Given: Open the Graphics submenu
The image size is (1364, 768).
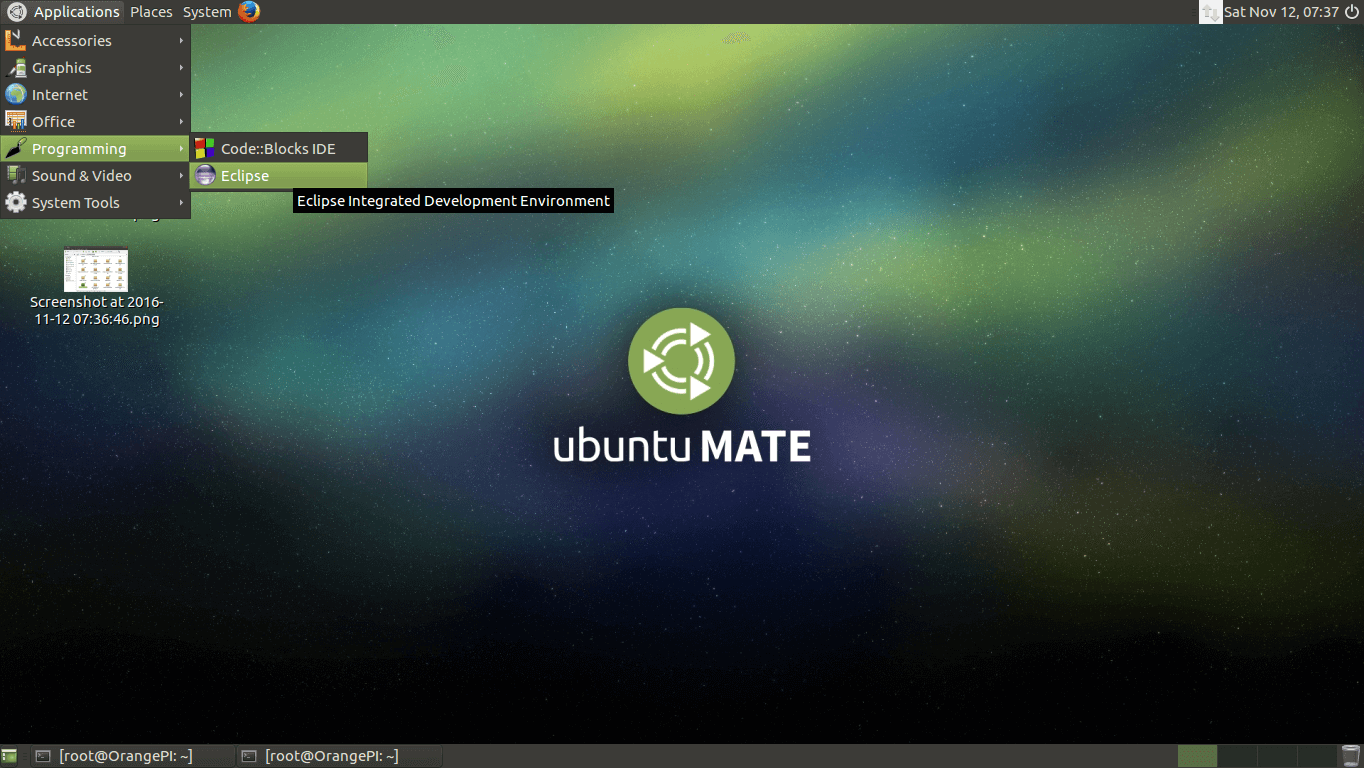Looking at the screenshot, I should click(x=95, y=68).
